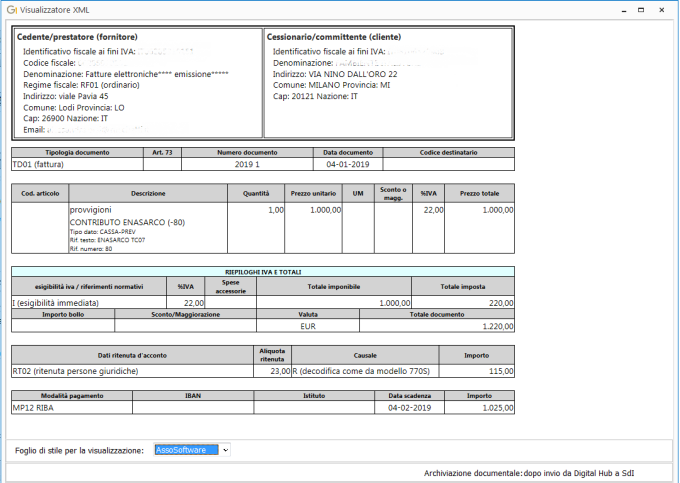Viewport: 680px width, 483px height.
Task: Close the Visualizzatore XML window
Action: pos(661,10)
